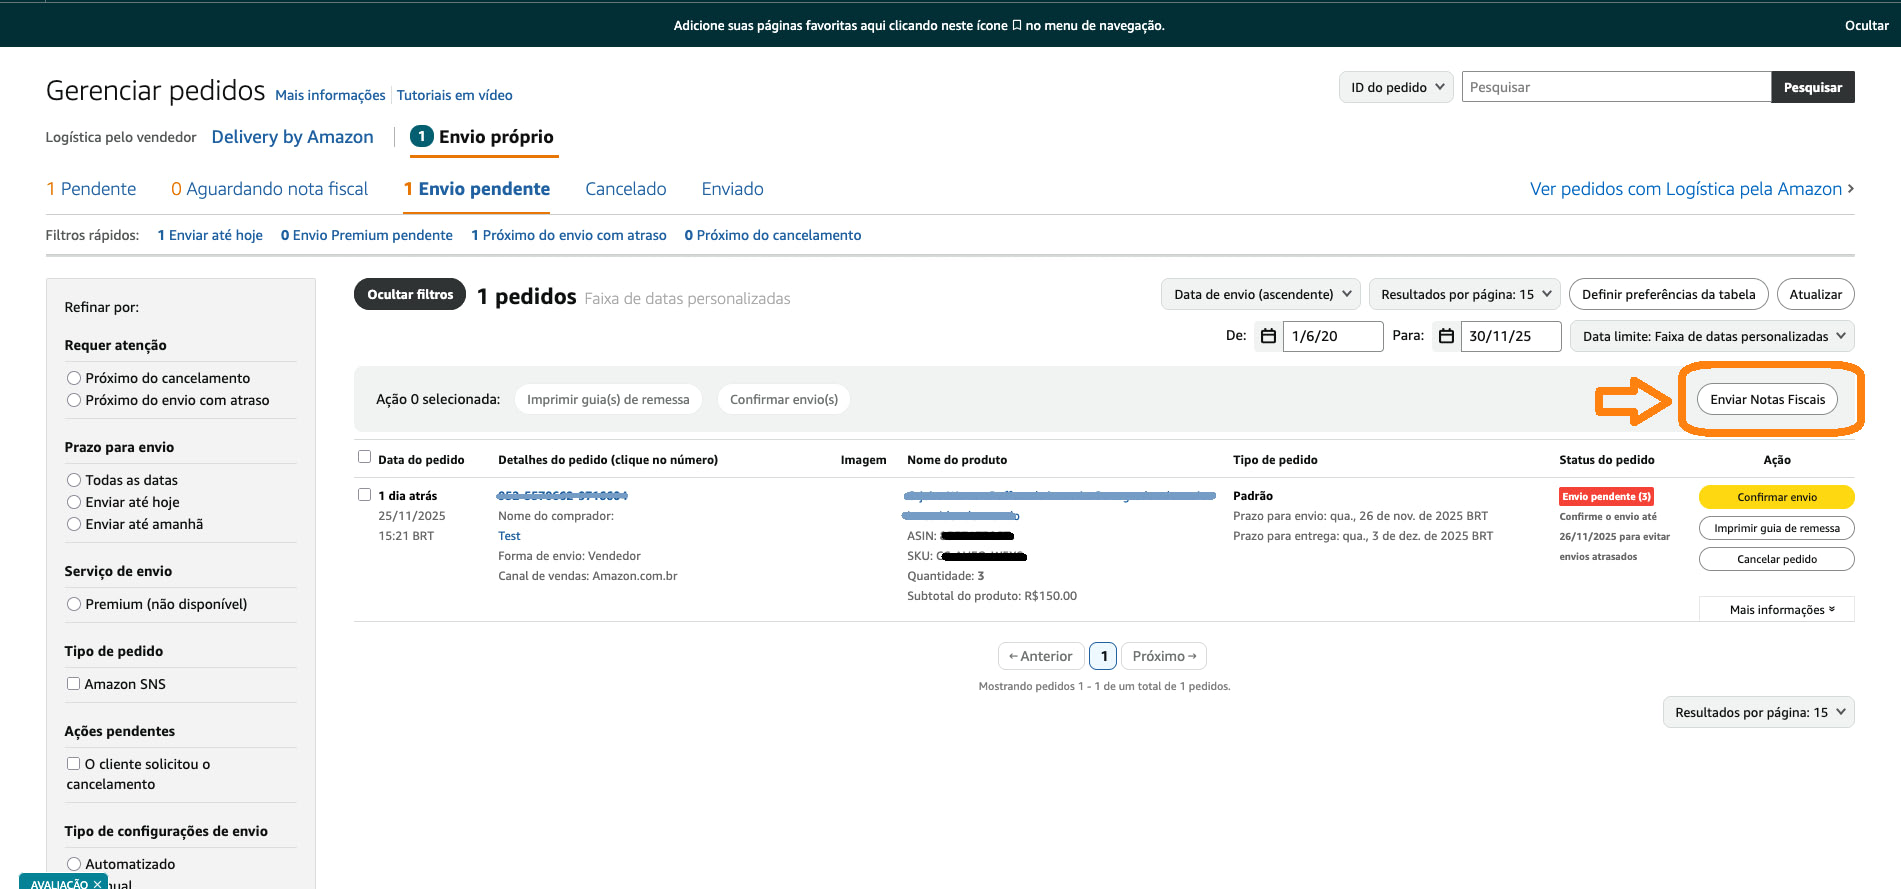This screenshot has height=889, width=1901.
Task: Select the Envio próprio tab
Action: [483, 137]
